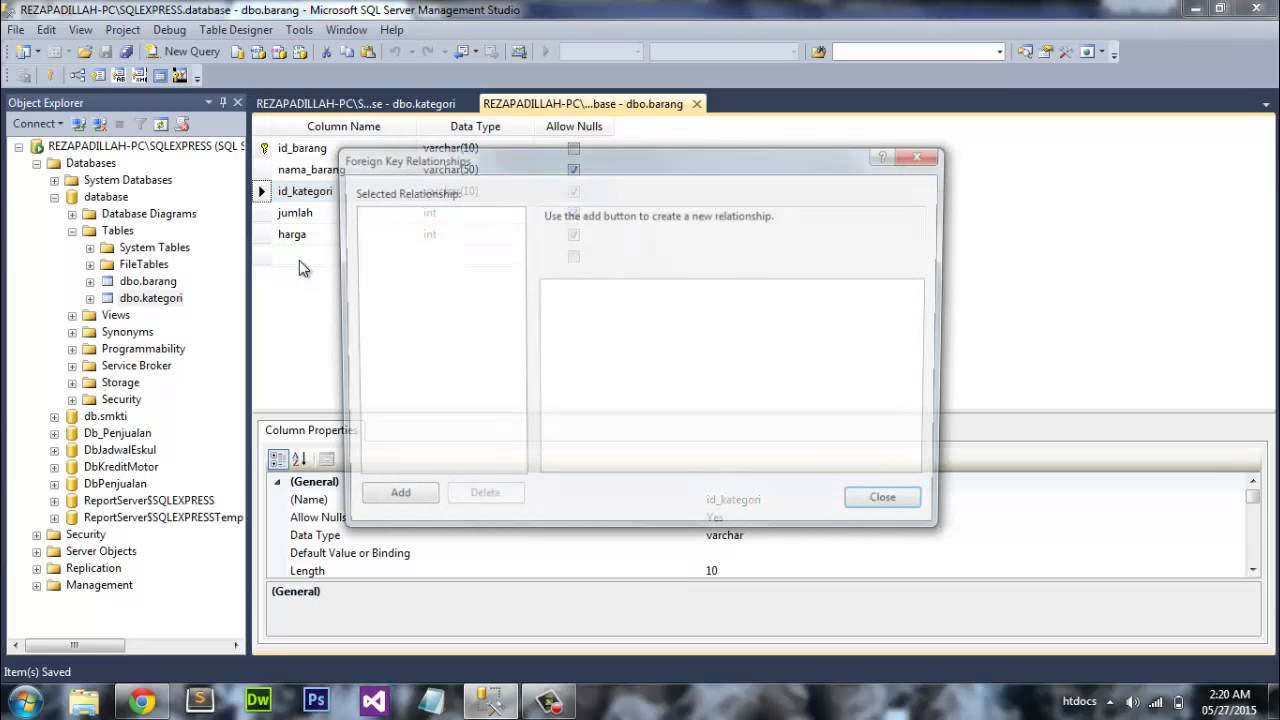Select the dbo.kategori table in Object Explorer
Image resolution: width=1280 pixels, height=720 pixels.
151,298
